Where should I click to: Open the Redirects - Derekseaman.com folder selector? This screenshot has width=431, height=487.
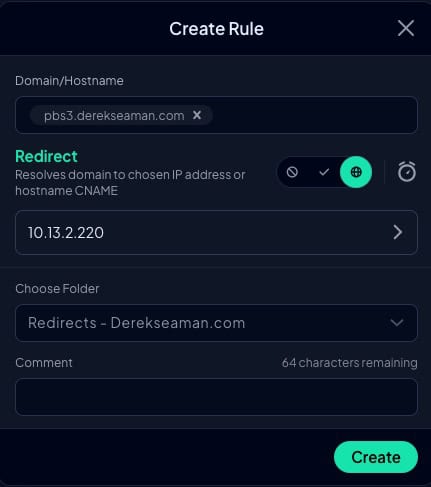click(216, 323)
